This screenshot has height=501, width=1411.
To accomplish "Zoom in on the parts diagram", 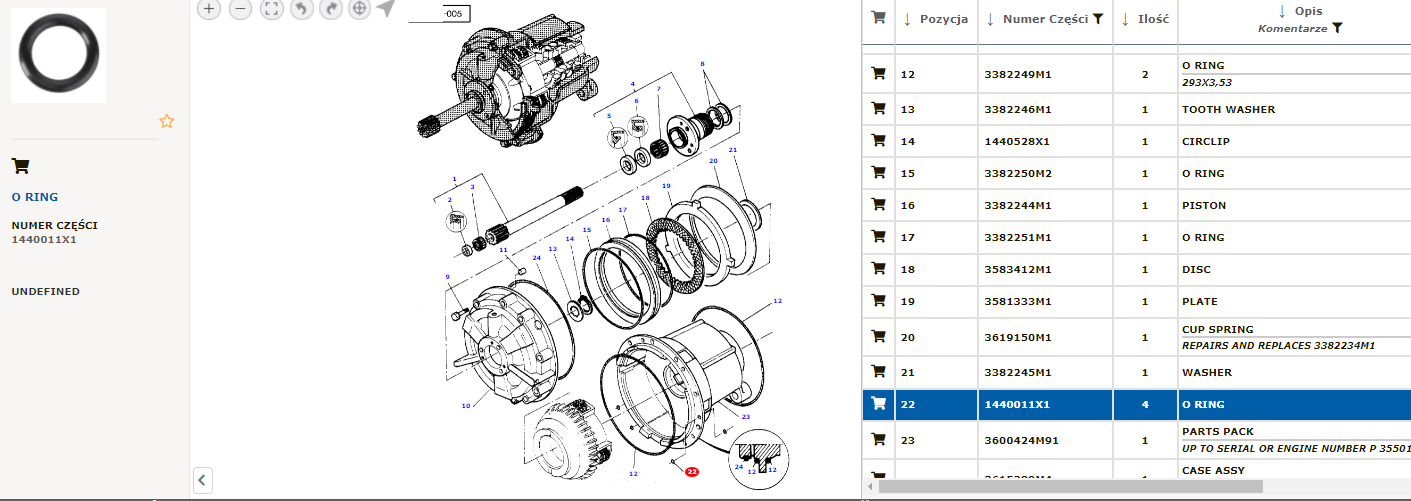I will [208, 9].
